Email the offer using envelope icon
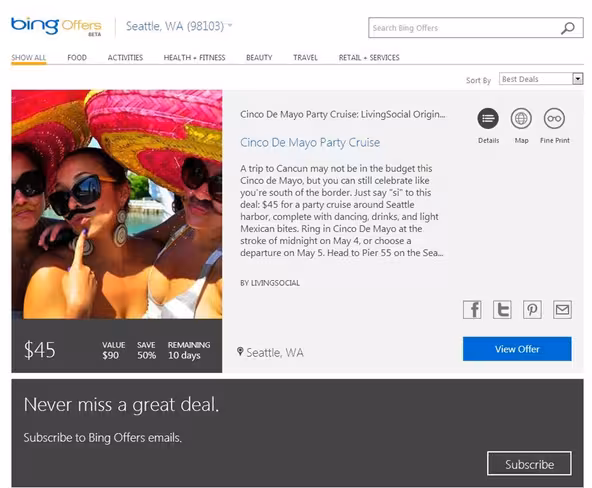The image size is (592, 488). coord(562,310)
